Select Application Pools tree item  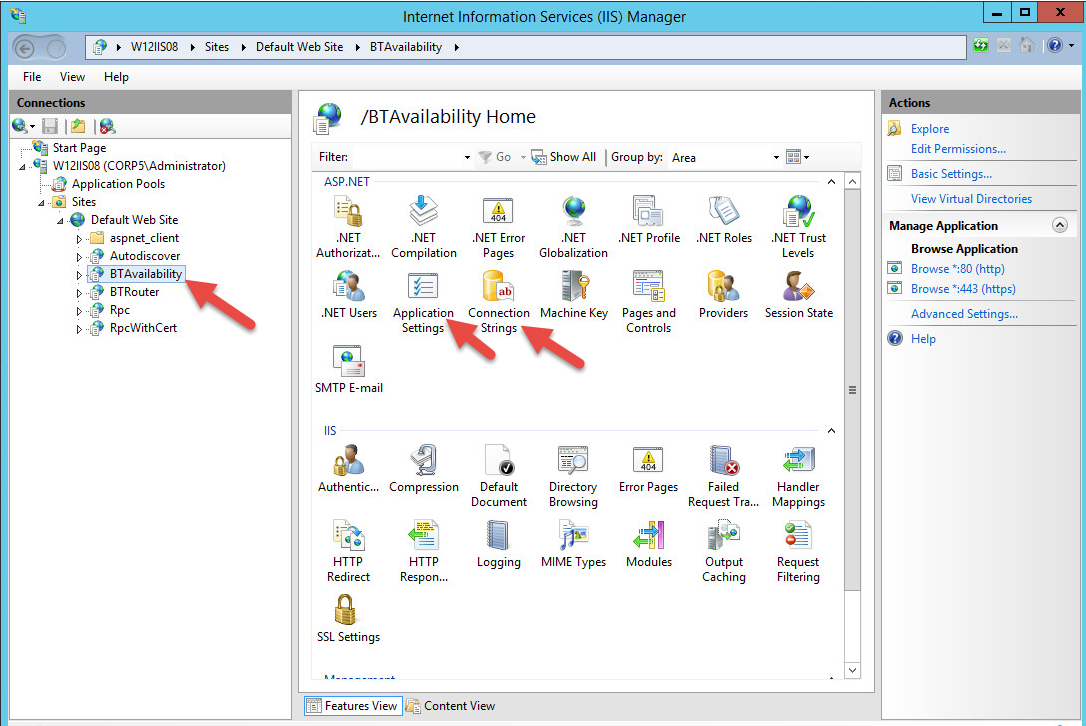[118, 184]
